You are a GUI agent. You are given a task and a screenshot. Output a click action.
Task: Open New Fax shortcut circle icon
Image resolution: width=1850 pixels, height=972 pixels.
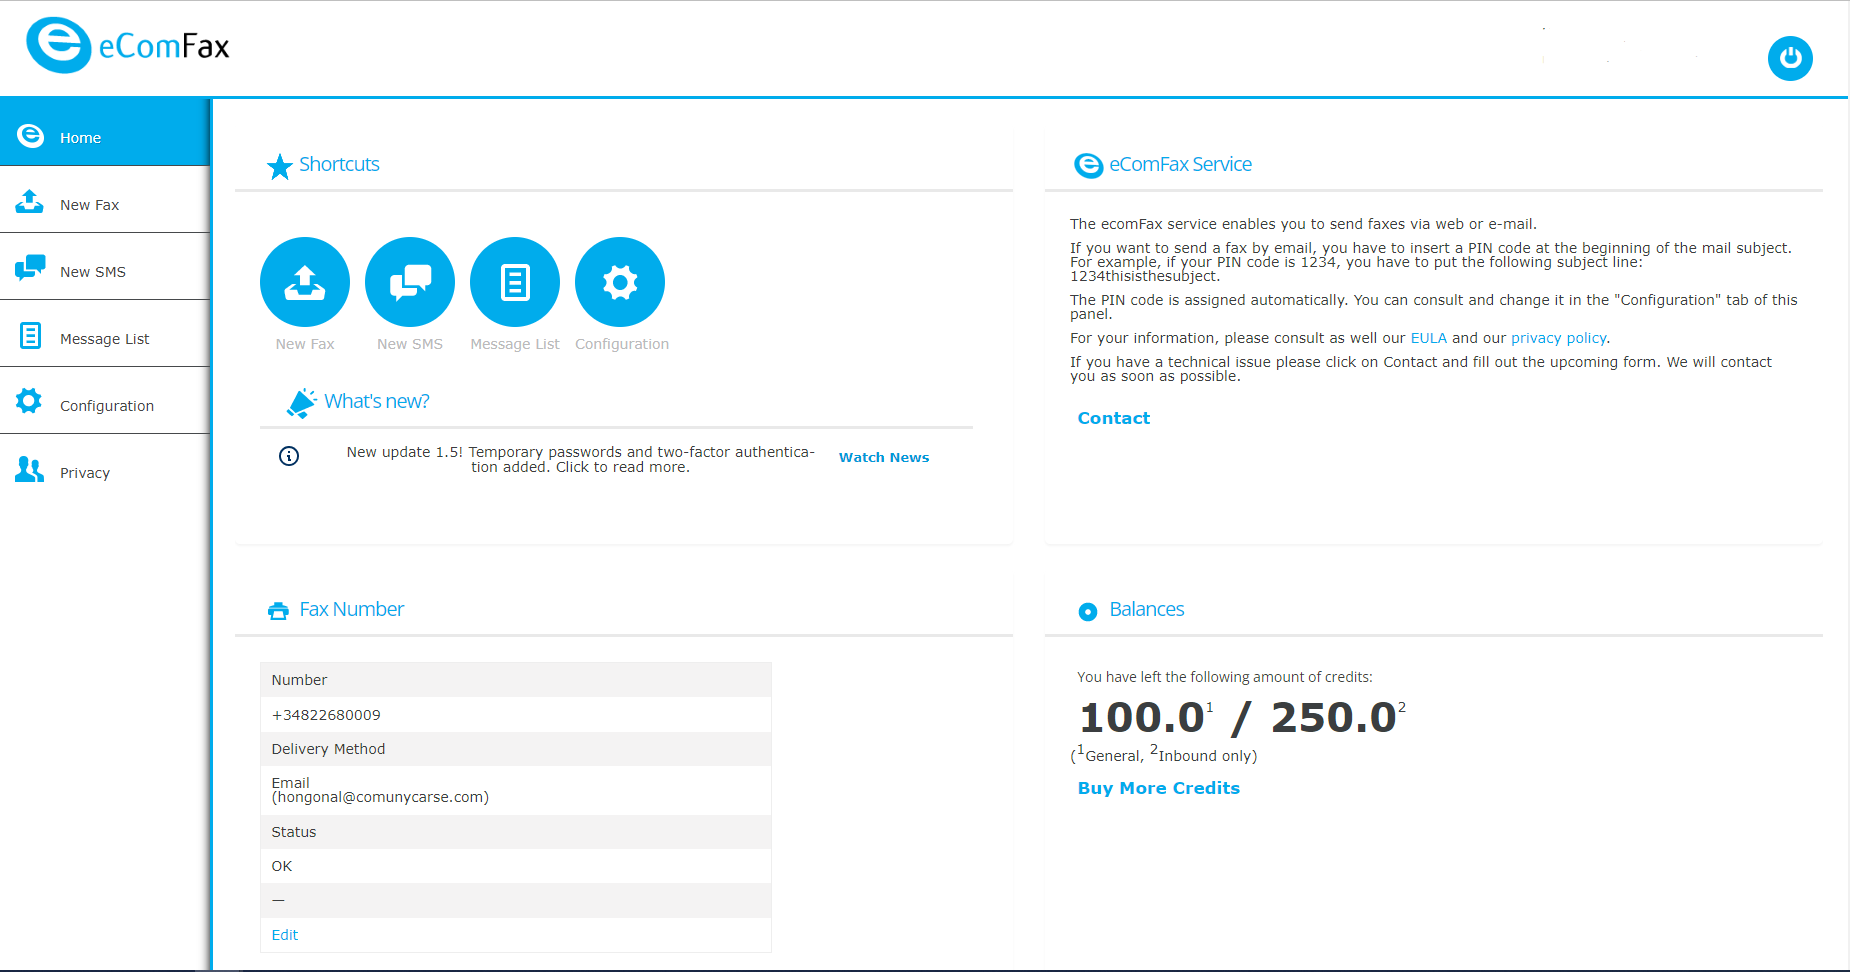(x=305, y=282)
